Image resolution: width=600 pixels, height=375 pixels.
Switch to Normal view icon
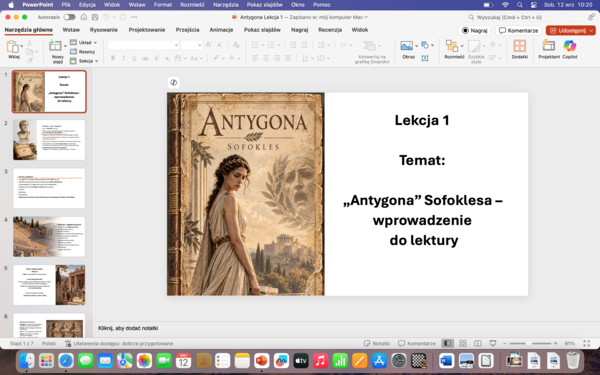point(447,343)
